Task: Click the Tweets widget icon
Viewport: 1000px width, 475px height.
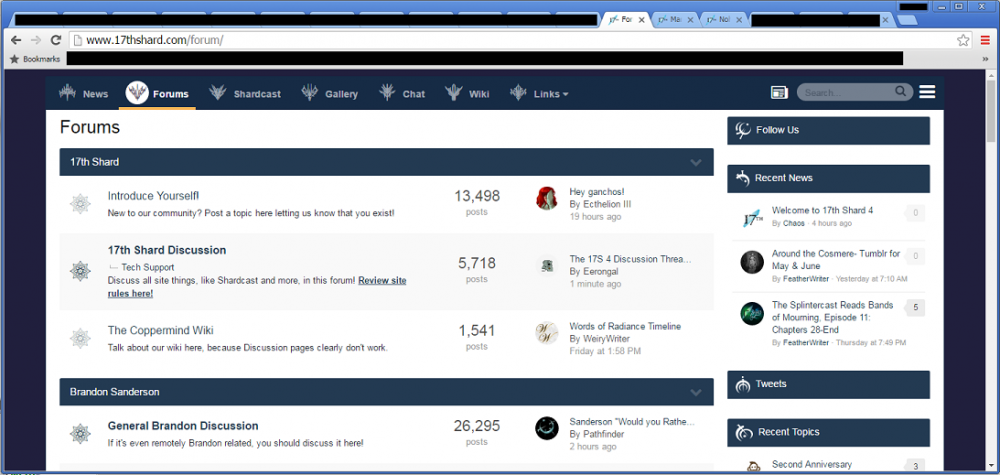Action: click(x=743, y=384)
